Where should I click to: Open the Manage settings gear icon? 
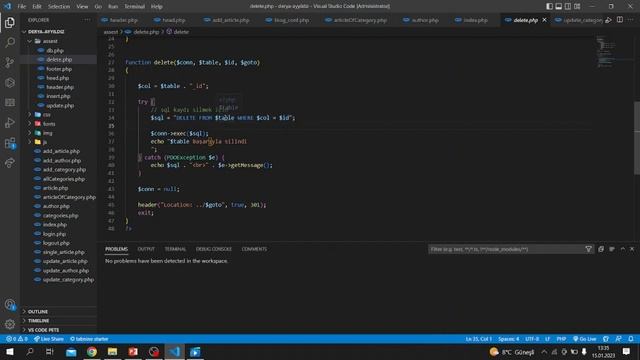click(x=10, y=324)
